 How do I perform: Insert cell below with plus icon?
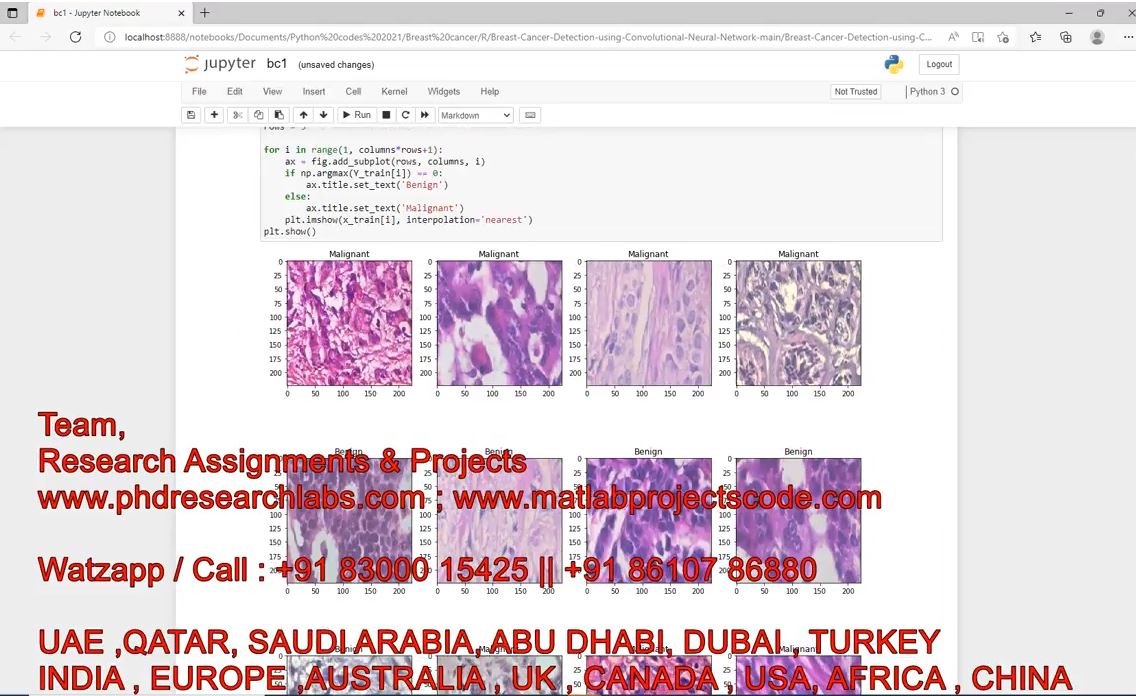pos(214,115)
